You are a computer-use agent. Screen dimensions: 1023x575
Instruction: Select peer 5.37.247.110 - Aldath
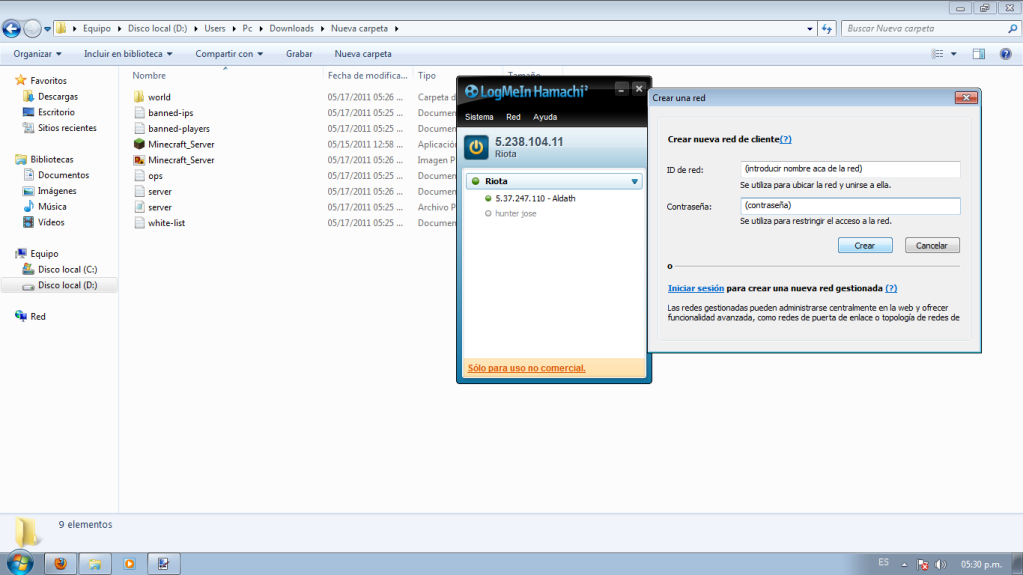coord(535,198)
